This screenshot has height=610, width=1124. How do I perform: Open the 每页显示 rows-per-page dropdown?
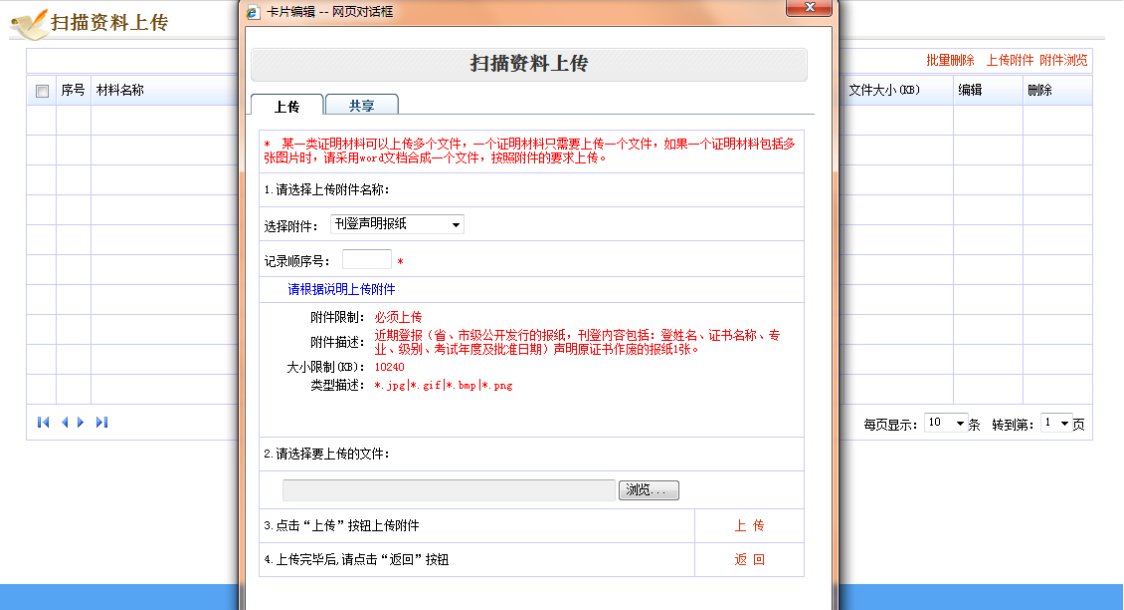[946, 423]
